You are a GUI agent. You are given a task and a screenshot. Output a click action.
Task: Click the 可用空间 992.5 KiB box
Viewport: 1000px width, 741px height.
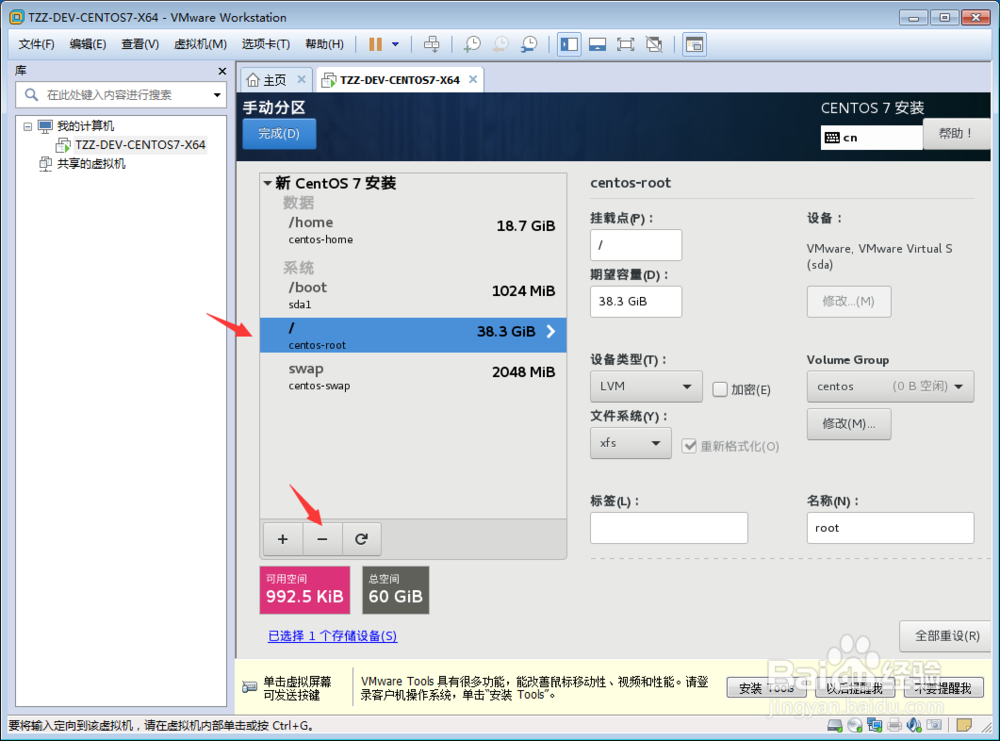[x=305, y=591]
